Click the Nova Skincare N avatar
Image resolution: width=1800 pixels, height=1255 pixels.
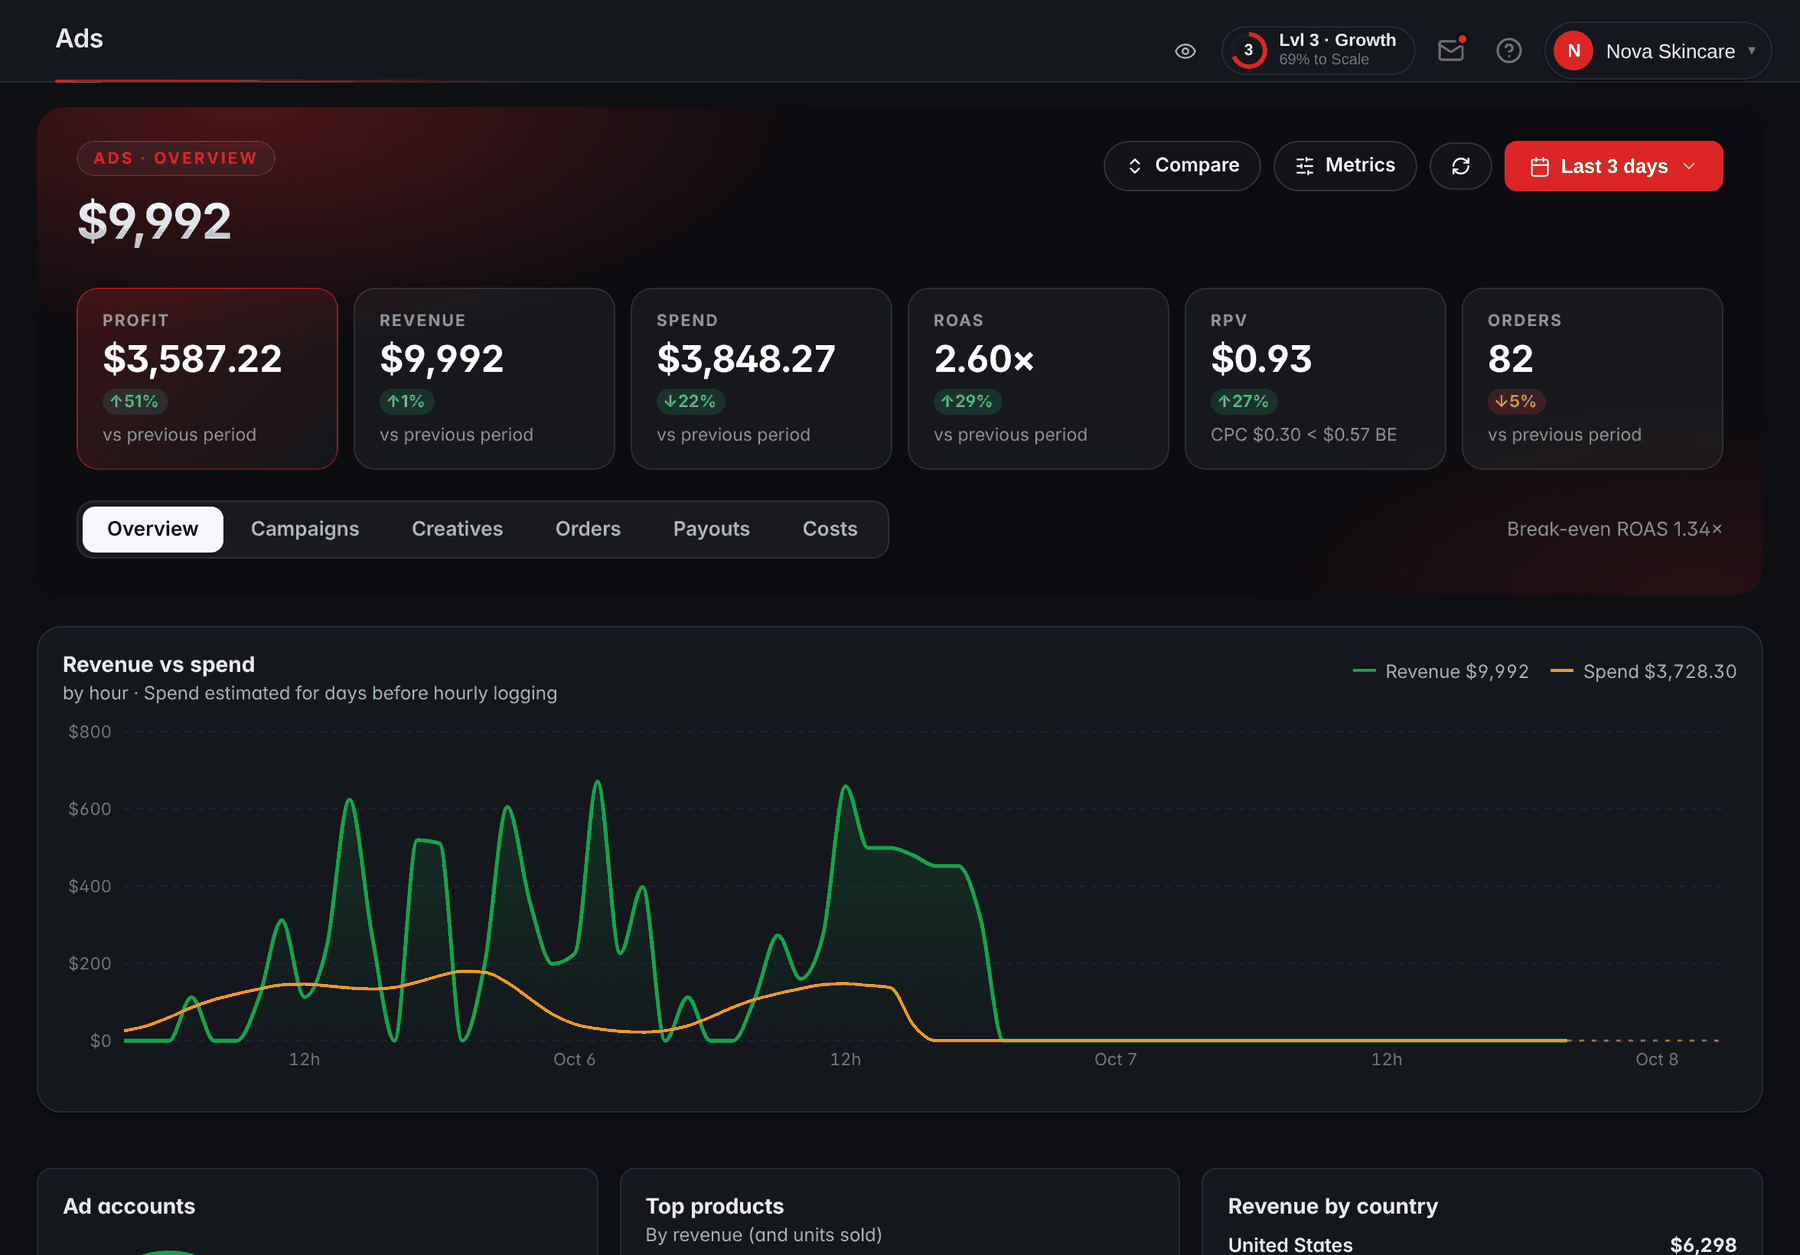pos(1574,51)
